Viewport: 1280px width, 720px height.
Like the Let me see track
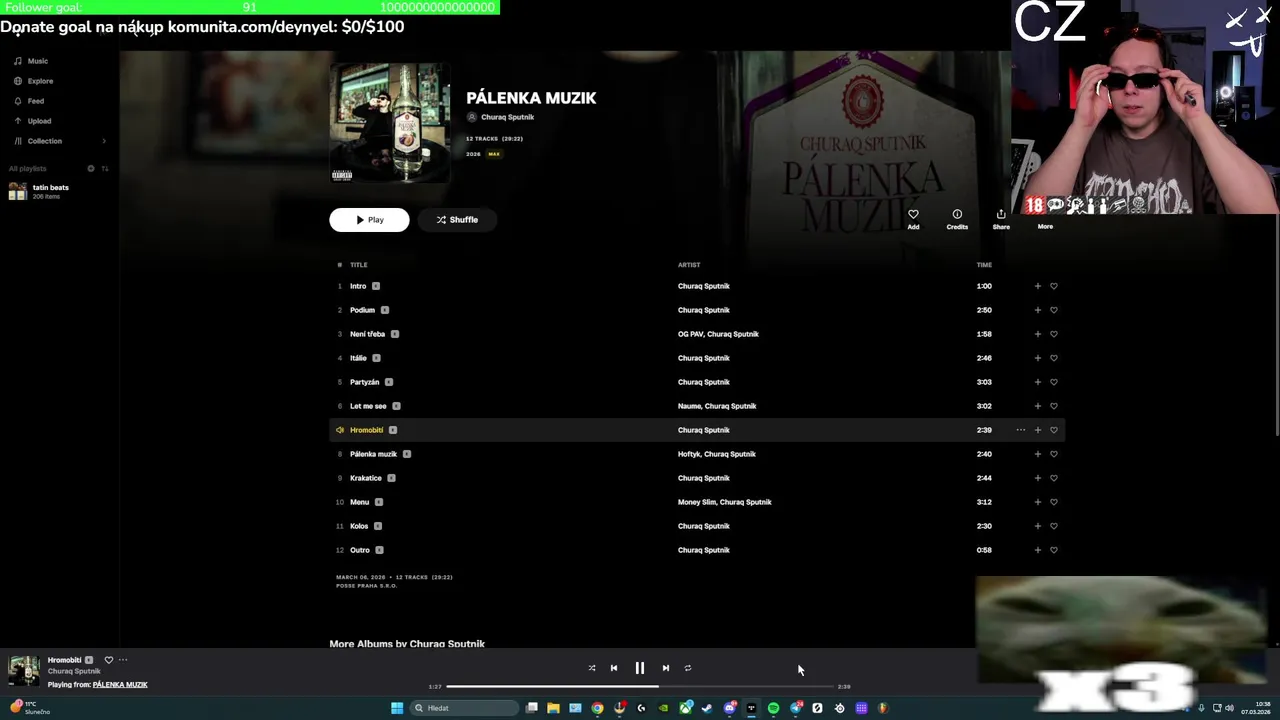1054,406
